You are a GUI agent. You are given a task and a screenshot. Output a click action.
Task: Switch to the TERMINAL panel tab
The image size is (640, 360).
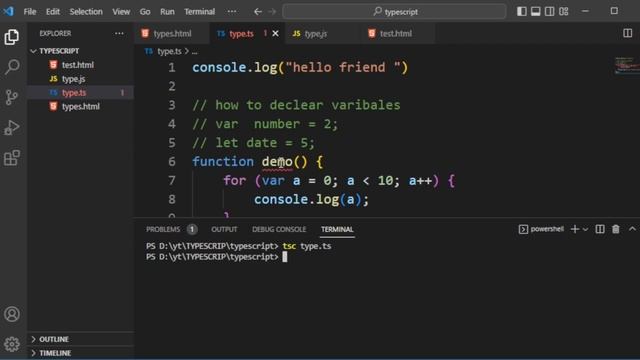337,229
